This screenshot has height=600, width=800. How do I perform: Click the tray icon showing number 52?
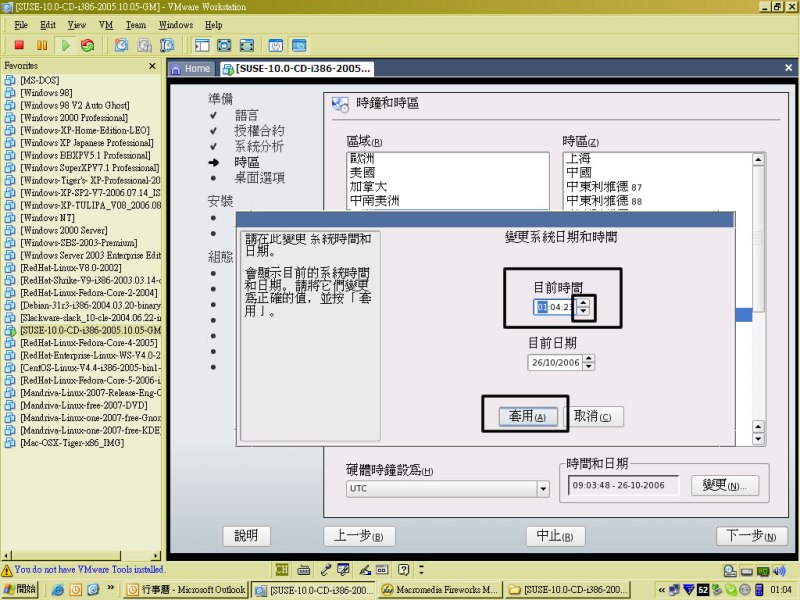click(x=703, y=590)
